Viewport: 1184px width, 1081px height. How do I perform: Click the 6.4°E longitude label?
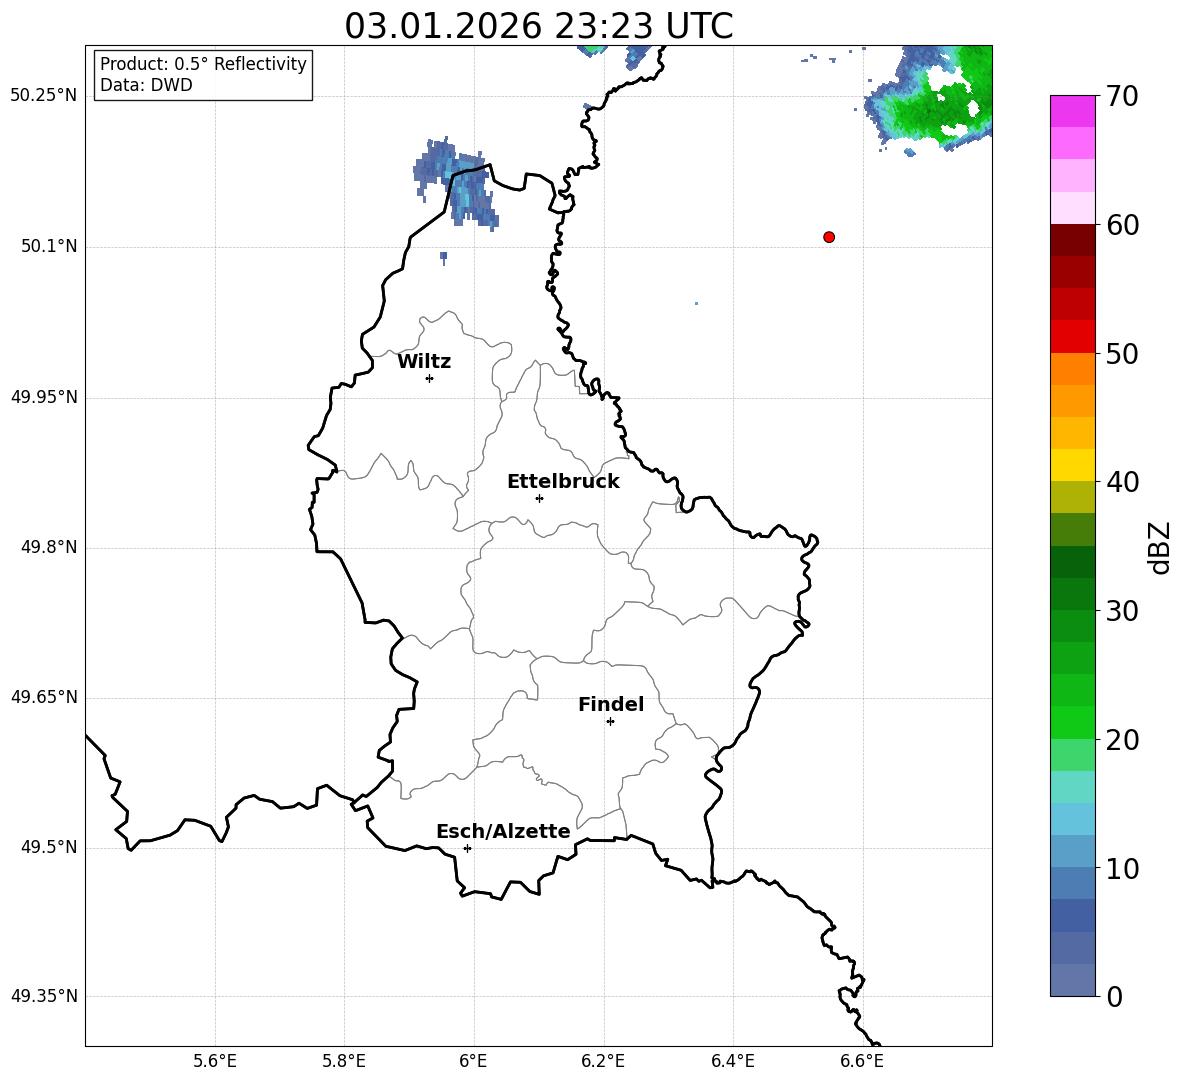pos(732,1061)
